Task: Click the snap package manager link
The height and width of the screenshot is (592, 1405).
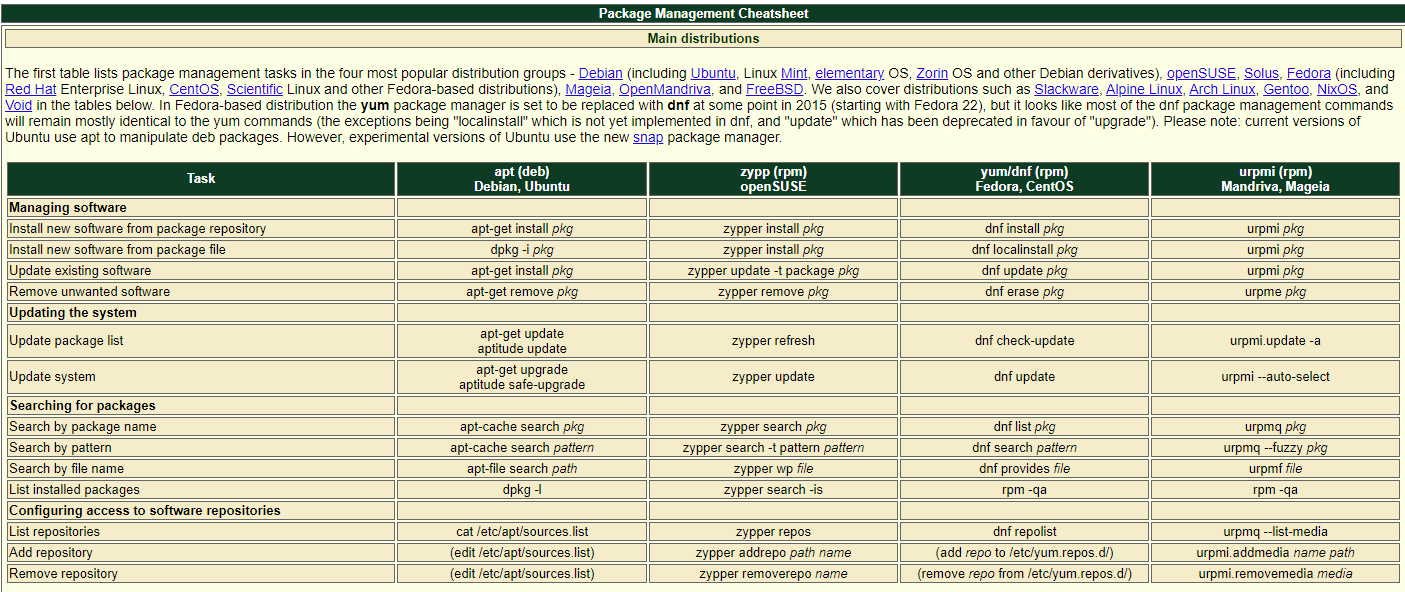Action: click(647, 137)
